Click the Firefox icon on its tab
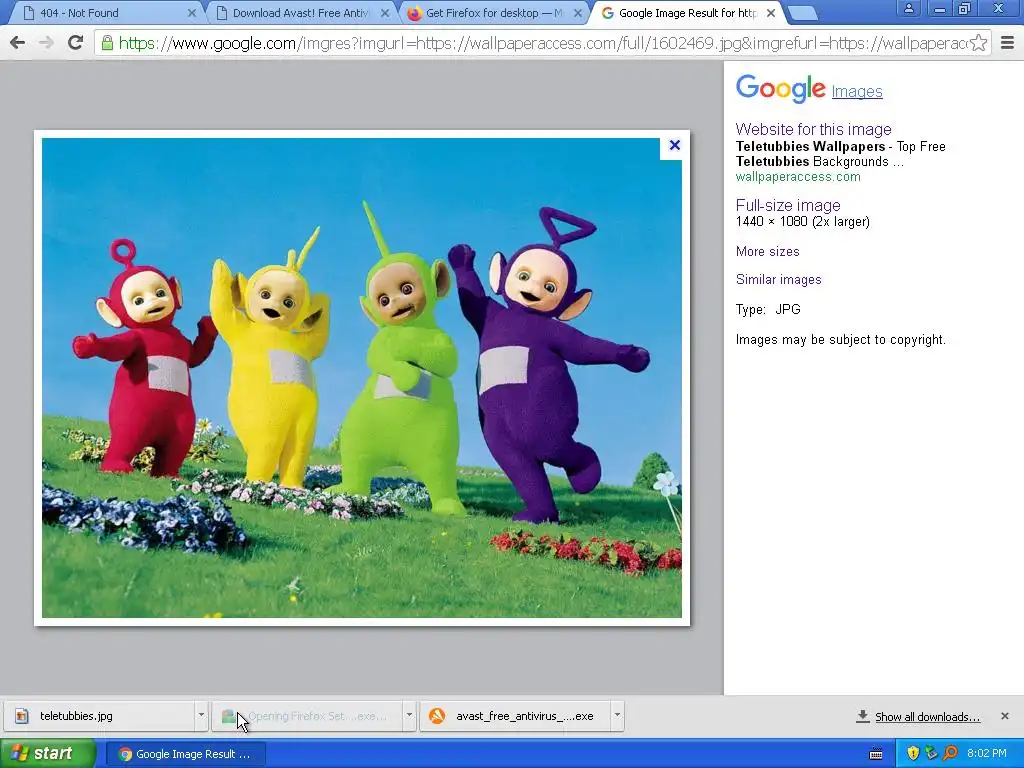This screenshot has height=768, width=1024. pos(414,13)
